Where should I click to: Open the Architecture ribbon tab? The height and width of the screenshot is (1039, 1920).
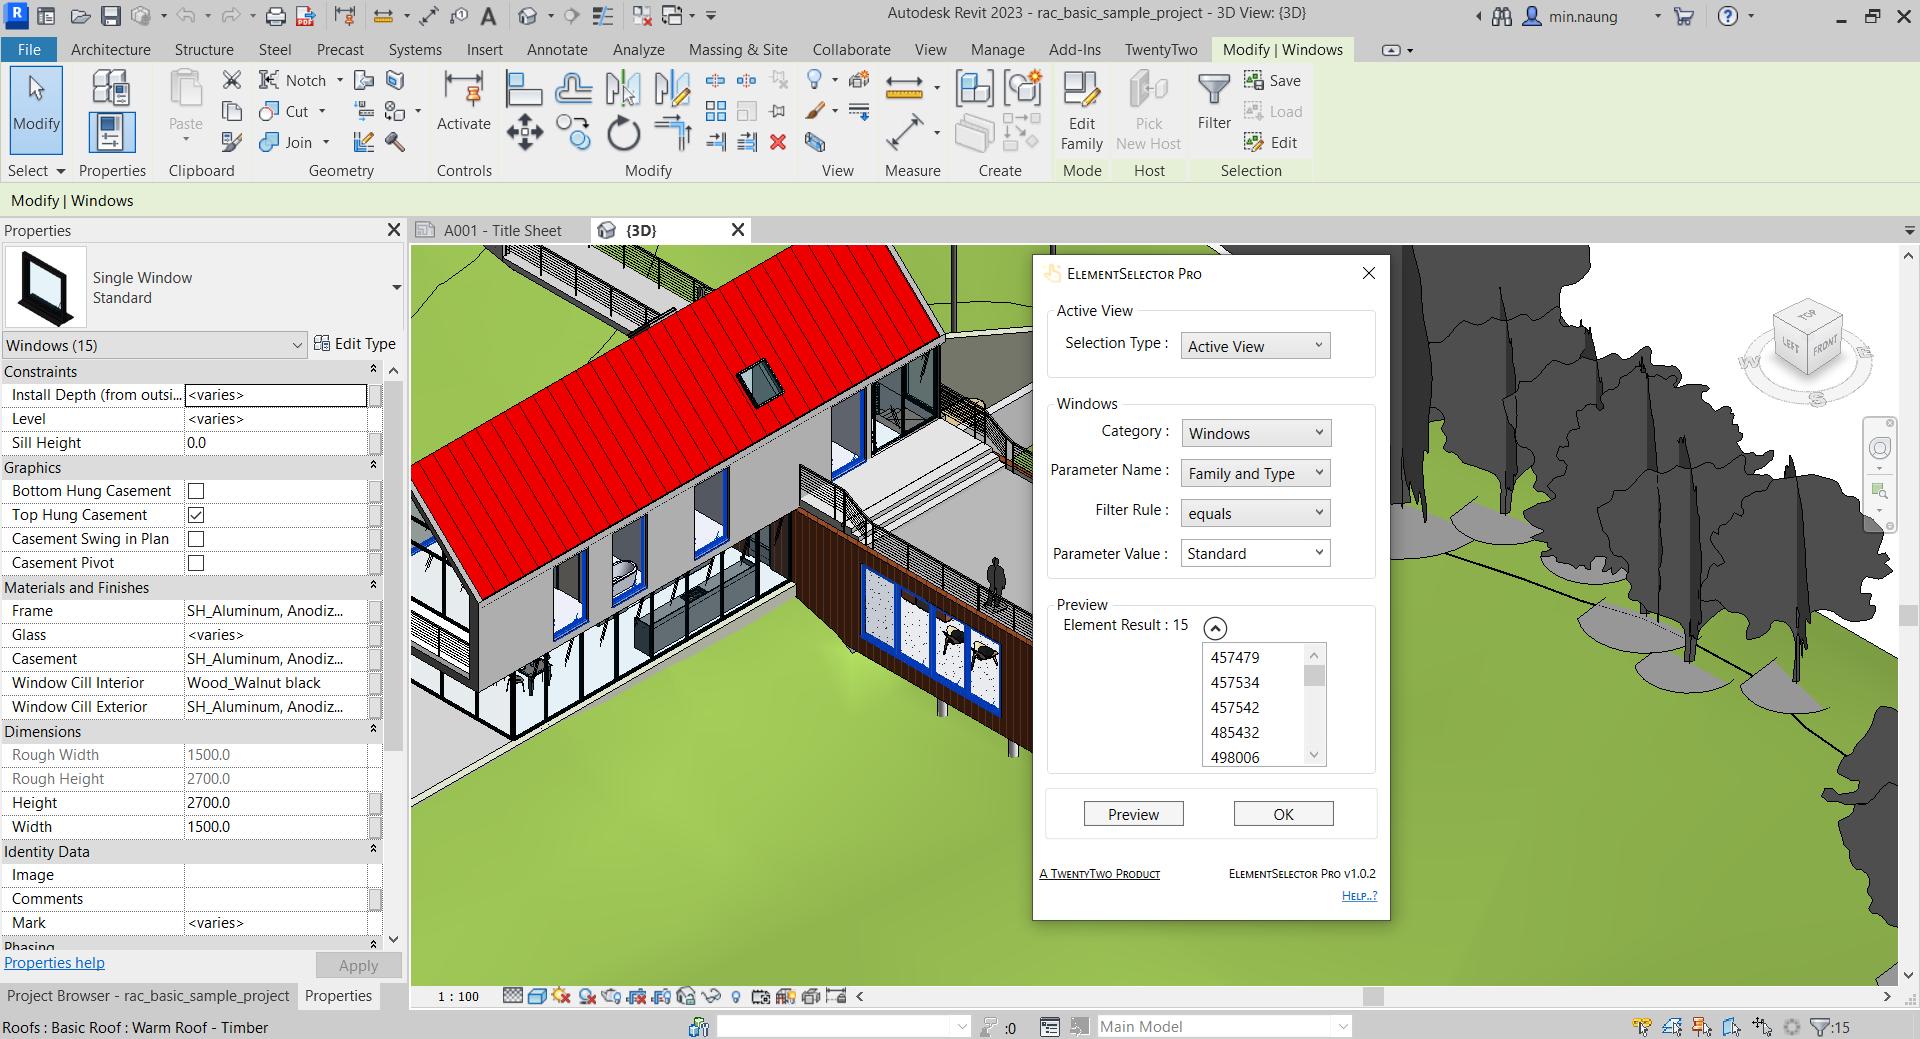pos(110,50)
